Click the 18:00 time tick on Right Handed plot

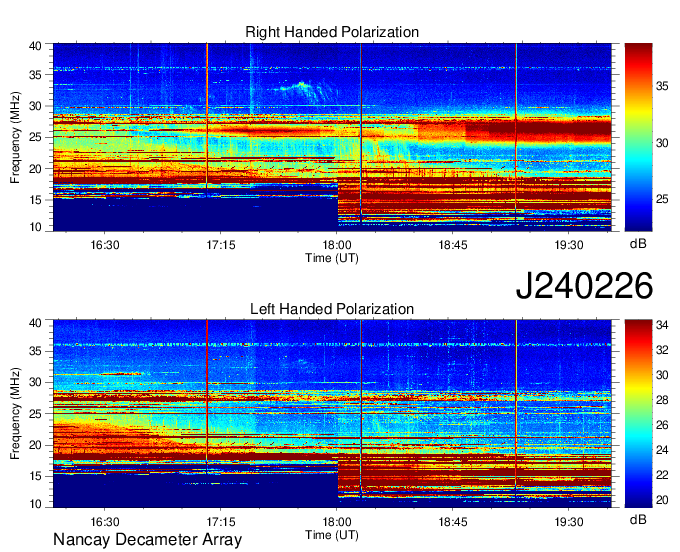point(337,245)
